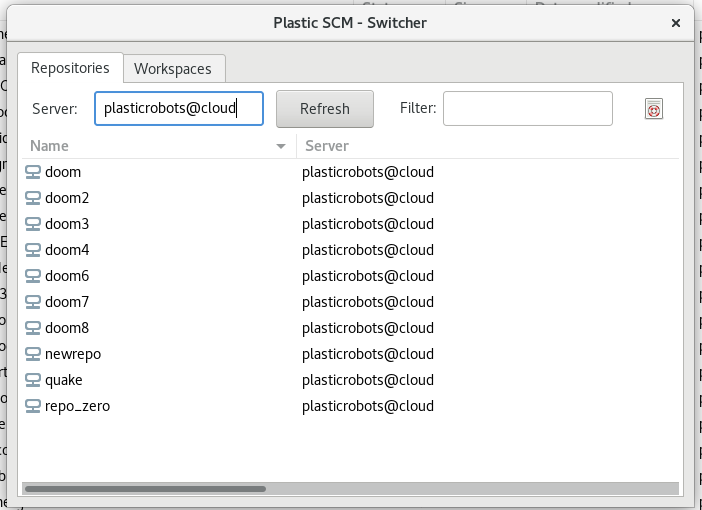Viewport: 702px width, 510px height.
Task: Click the repository icon next to newrepo
Action: 33,354
